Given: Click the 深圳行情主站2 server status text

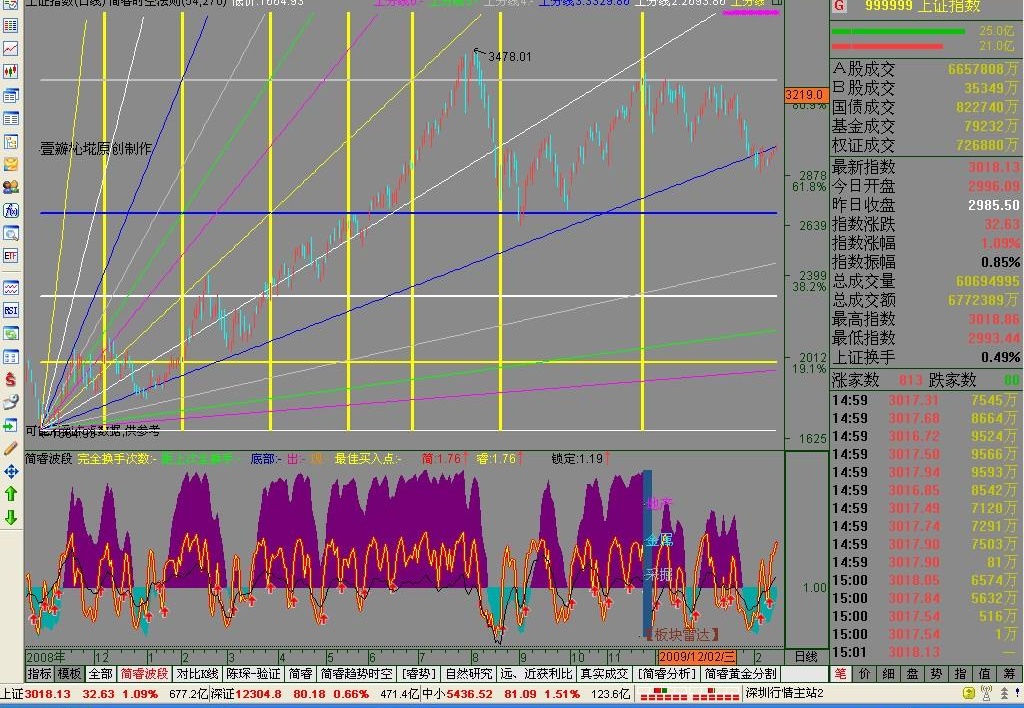Looking at the screenshot, I should pyautogui.click(x=784, y=694).
